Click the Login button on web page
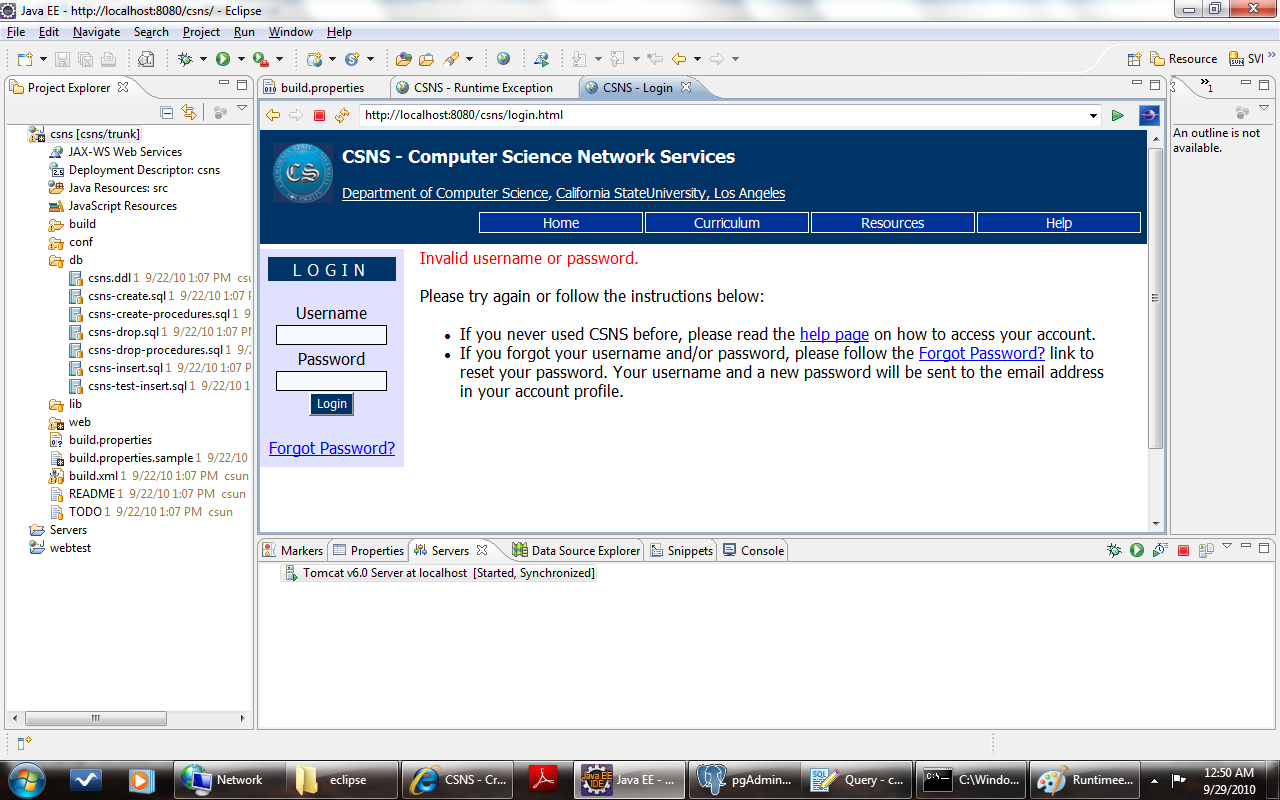Screen dimensions: 1280x800 pos(331,404)
